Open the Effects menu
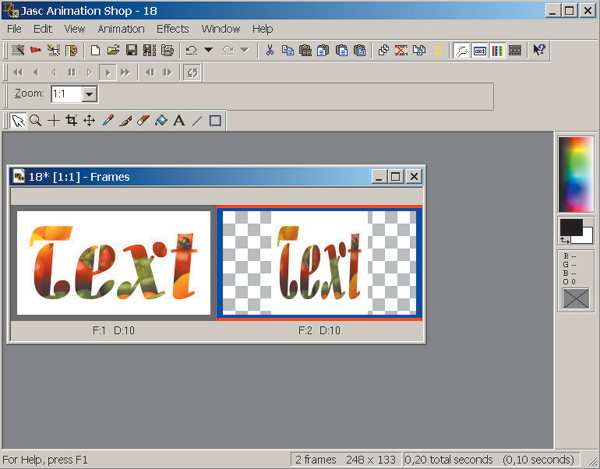 (x=173, y=29)
